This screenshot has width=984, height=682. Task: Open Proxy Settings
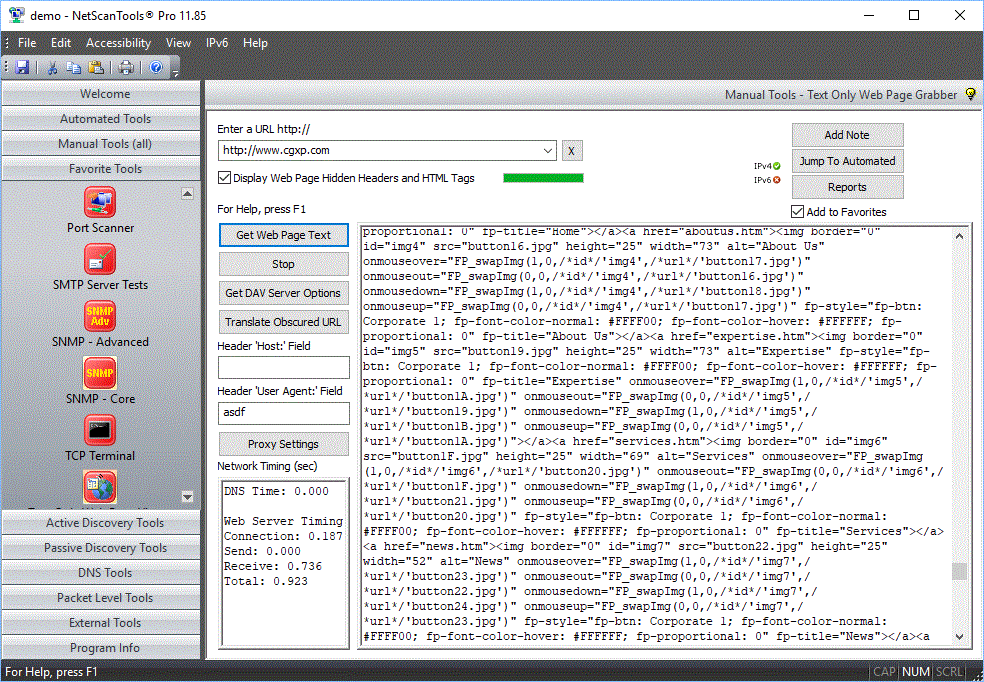click(x=284, y=444)
